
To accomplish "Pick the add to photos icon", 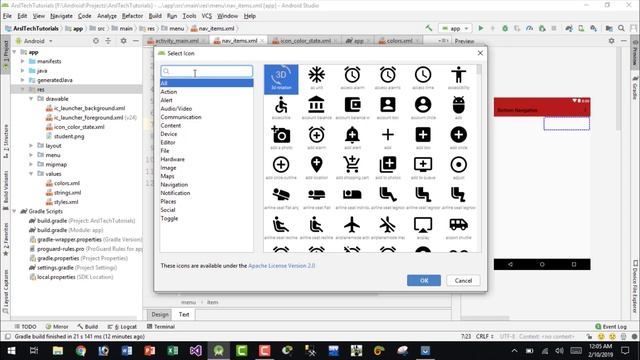I will coord(388,165).
